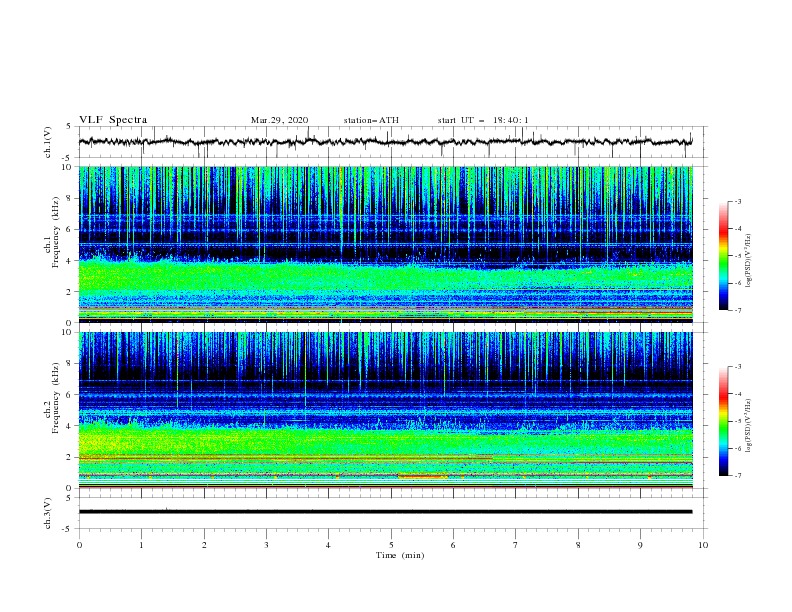Select the date "Mar.29, 2020" in header
Image resolution: width=792 pixels, height=612 pixels.
[x=279, y=120]
